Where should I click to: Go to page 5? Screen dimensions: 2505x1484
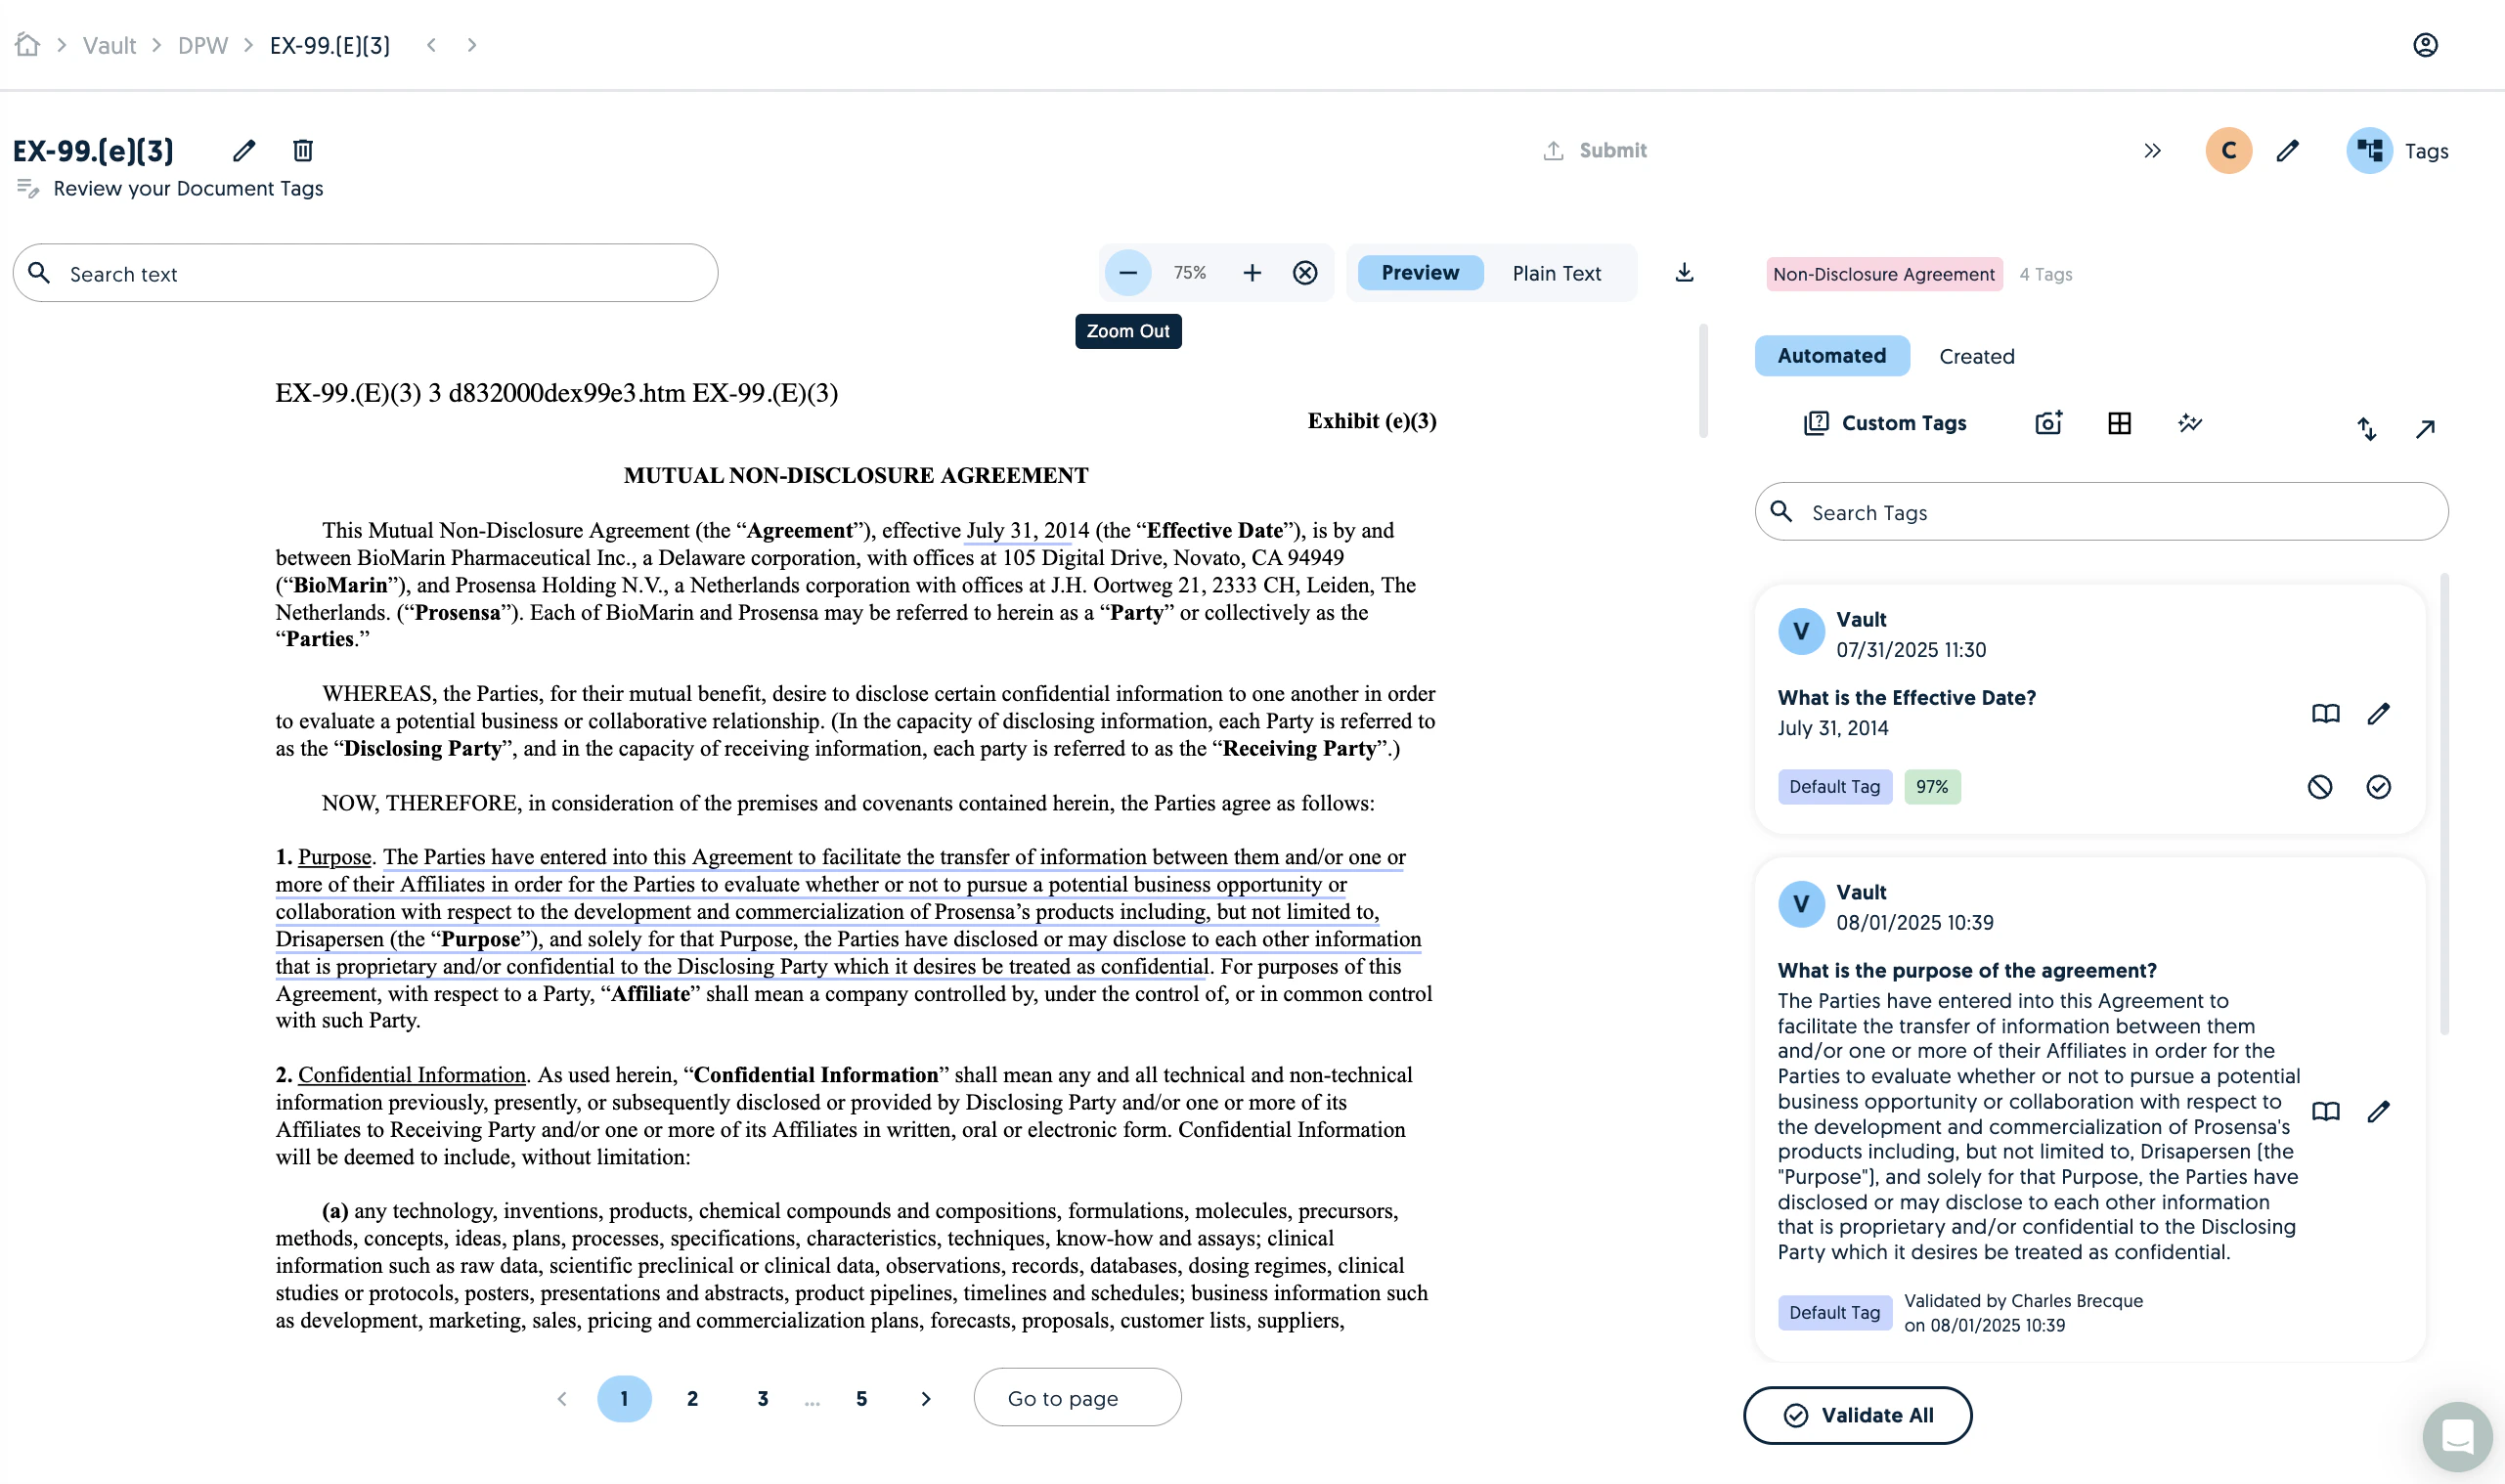(x=861, y=1398)
